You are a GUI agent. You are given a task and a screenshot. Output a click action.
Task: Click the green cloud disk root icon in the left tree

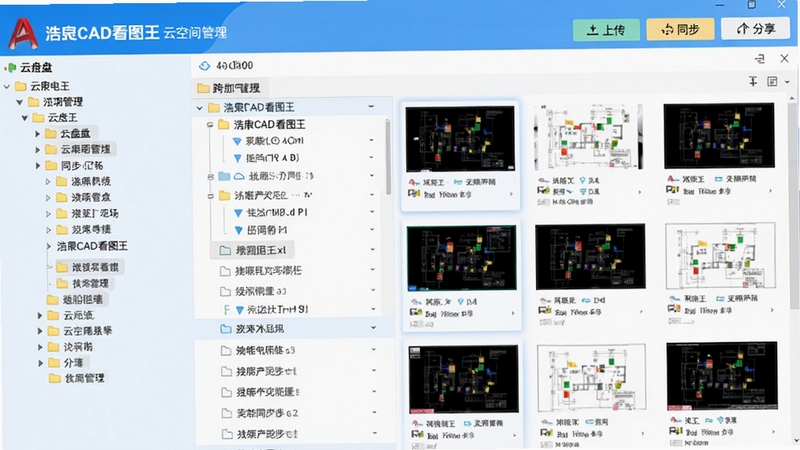click(10, 67)
